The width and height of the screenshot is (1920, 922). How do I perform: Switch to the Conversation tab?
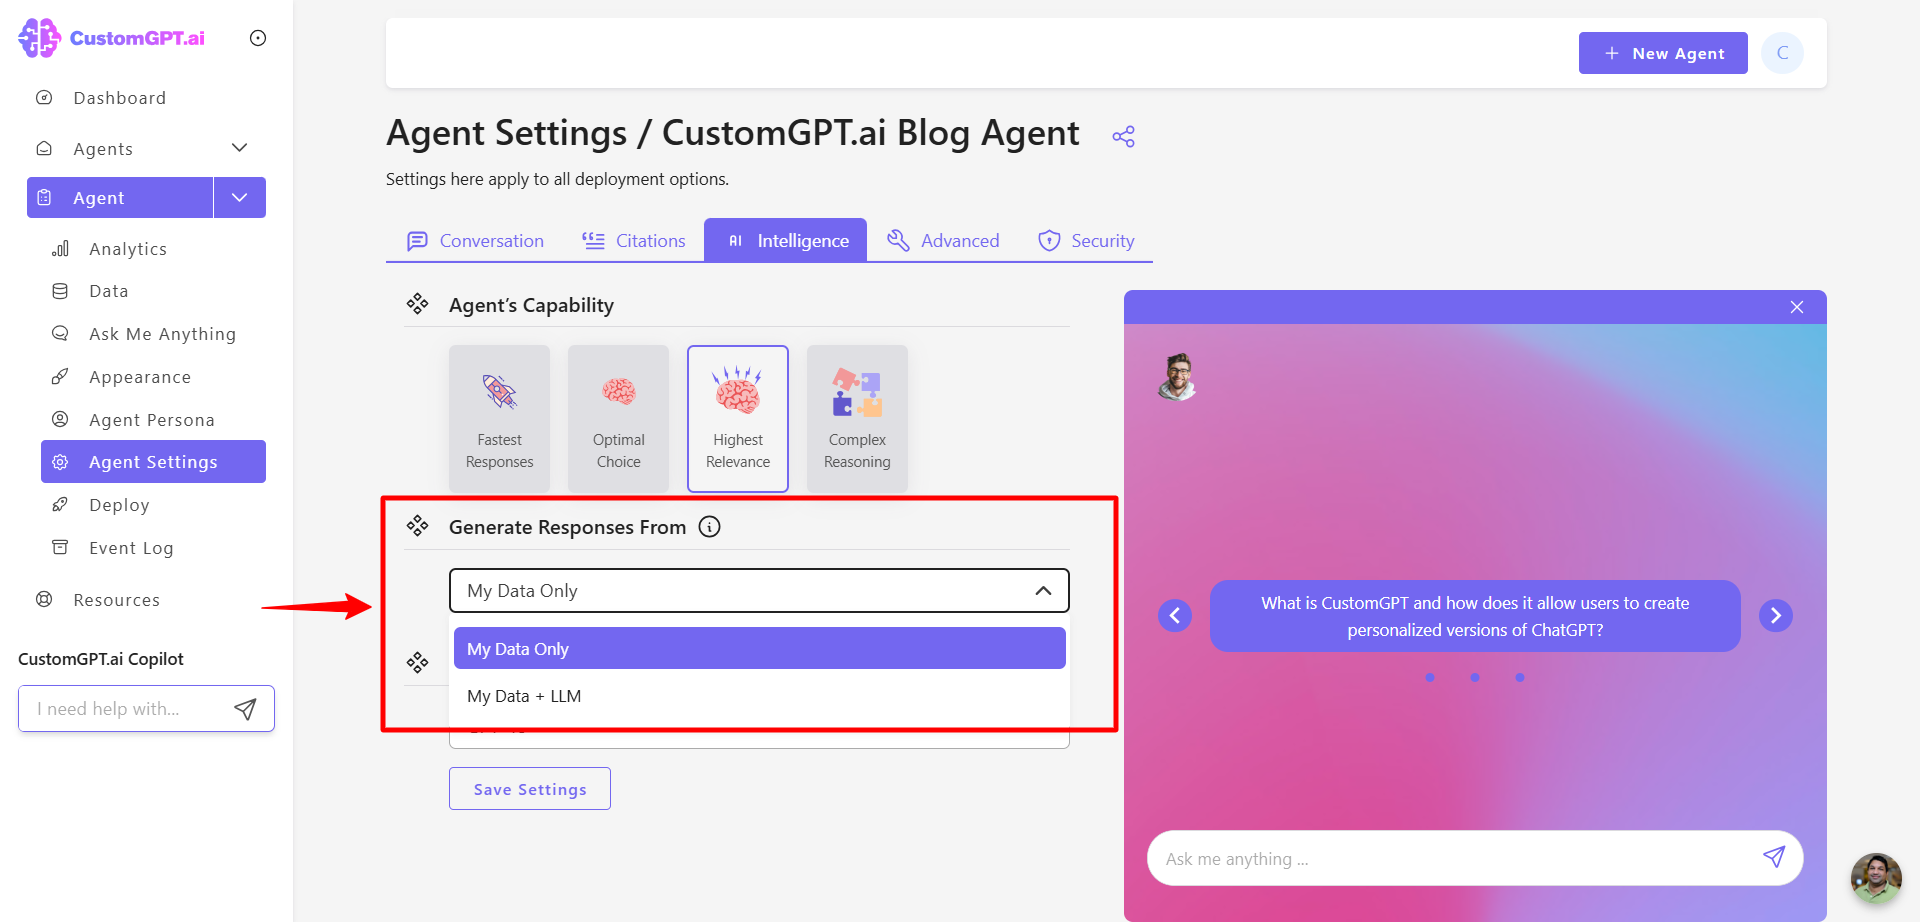pyautogui.click(x=475, y=241)
